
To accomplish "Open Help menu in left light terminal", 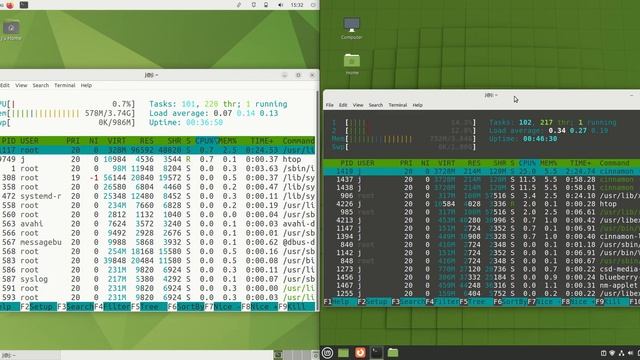I will tap(86, 85).
